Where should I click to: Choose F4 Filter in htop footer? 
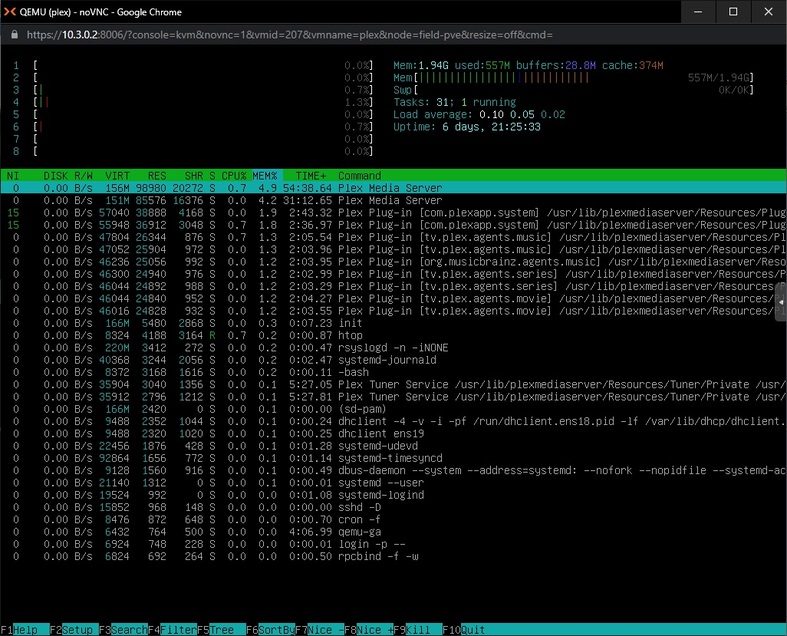click(172, 629)
